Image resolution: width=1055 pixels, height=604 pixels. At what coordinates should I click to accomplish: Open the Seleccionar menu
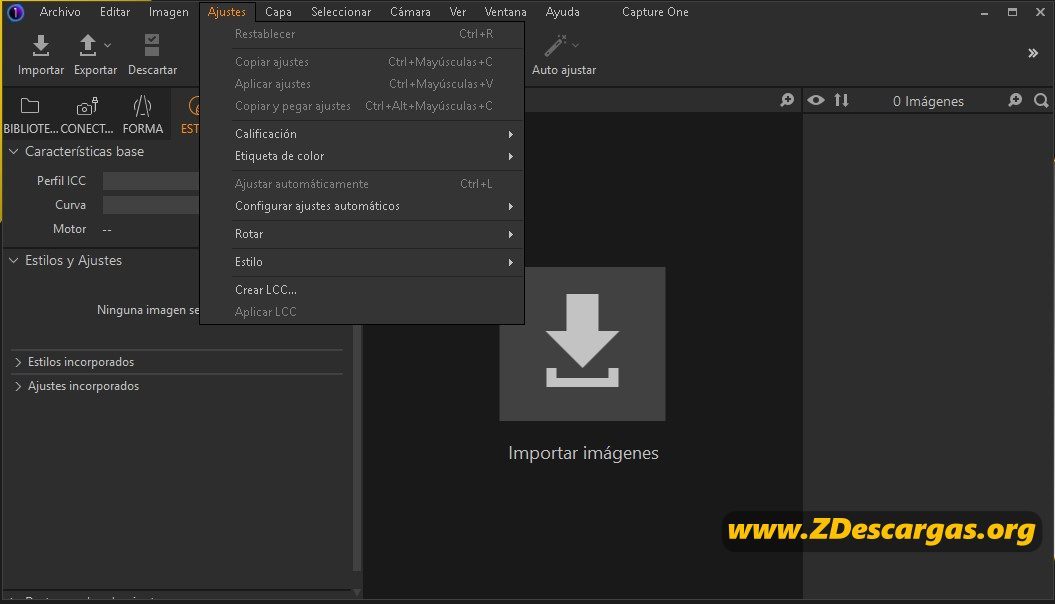pyautogui.click(x=341, y=12)
